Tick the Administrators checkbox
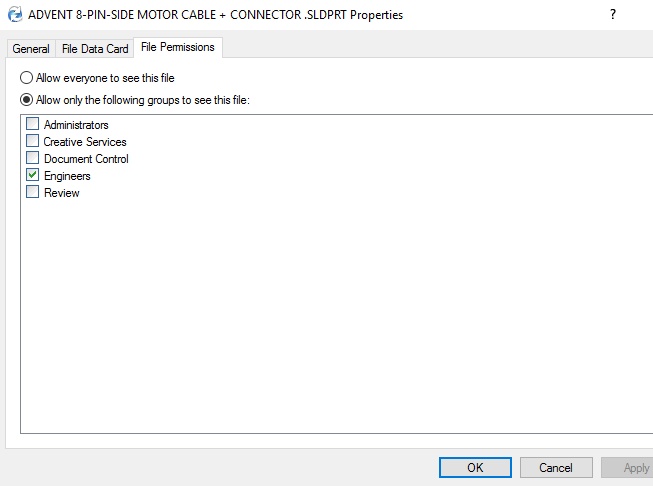The height and width of the screenshot is (486, 653). 32,124
